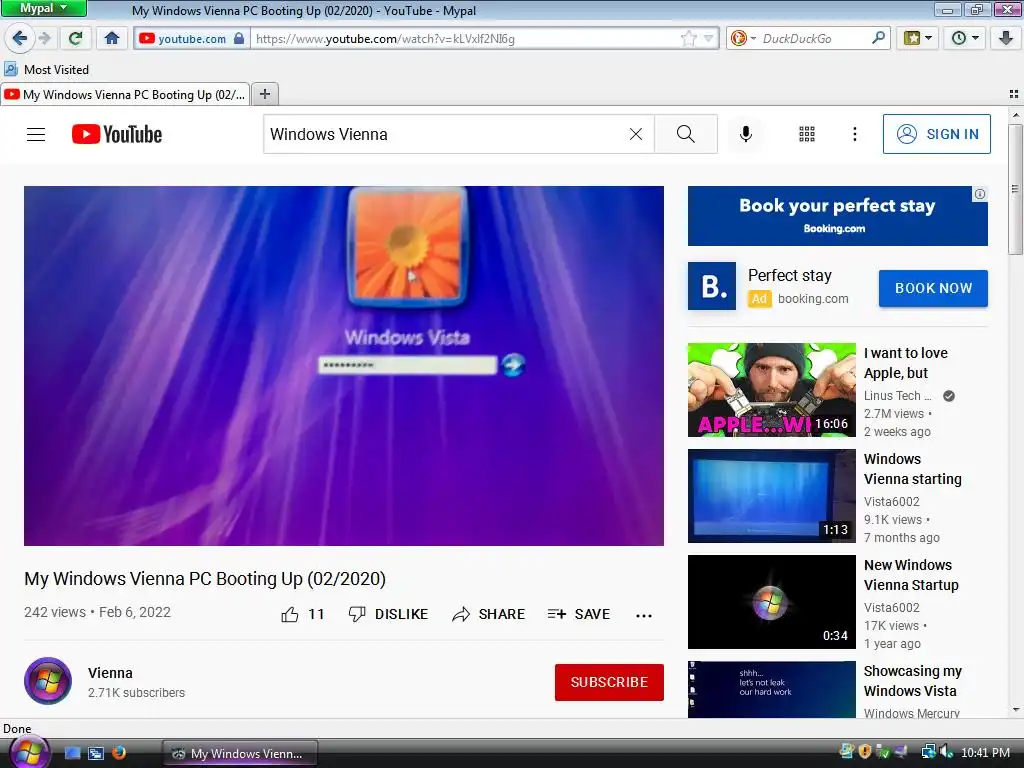Click the BOOK NOW button
Viewport: 1024px width, 768px height.
tap(933, 288)
